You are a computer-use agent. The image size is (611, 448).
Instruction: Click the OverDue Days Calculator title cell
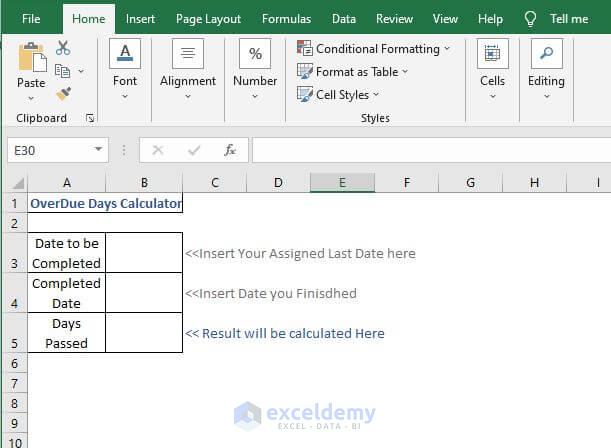pos(105,203)
